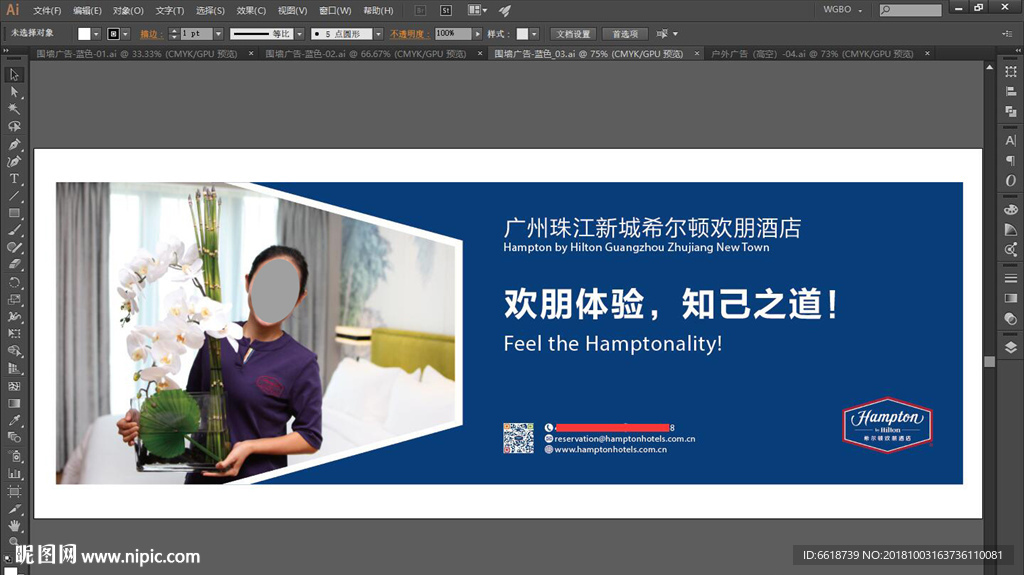The image size is (1024, 575).
Task: Select the Selection (black arrow) tool
Action: pos(14,74)
